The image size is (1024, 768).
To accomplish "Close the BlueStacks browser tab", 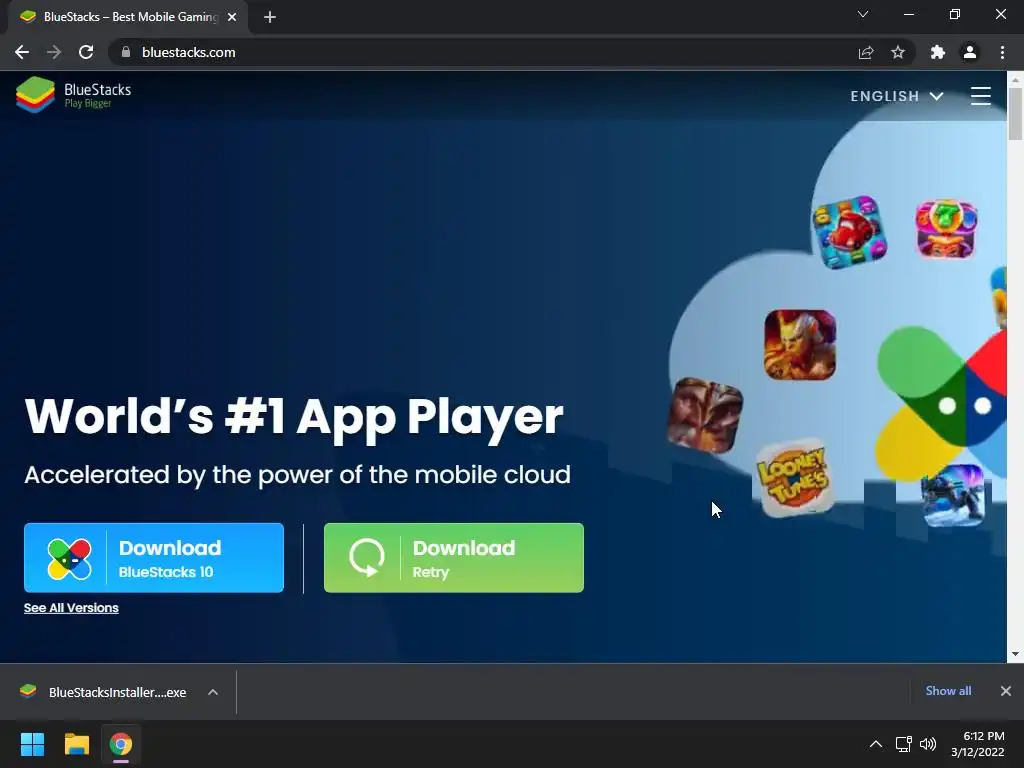I will pos(232,17).
